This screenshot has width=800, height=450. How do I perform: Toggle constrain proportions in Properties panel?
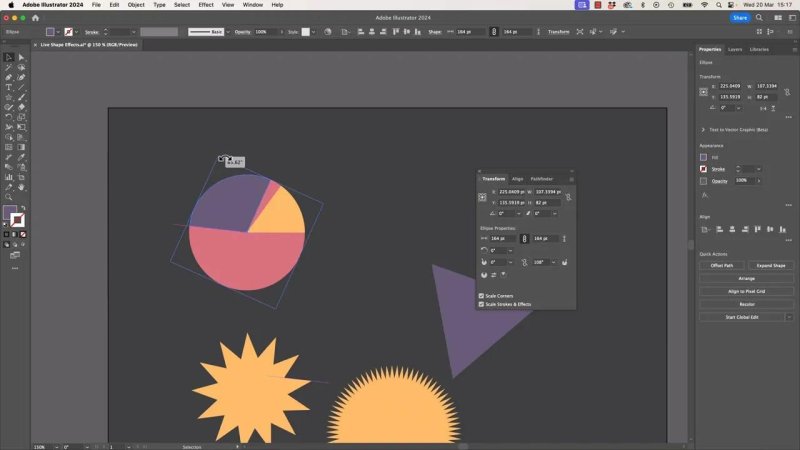coord(787,92)
